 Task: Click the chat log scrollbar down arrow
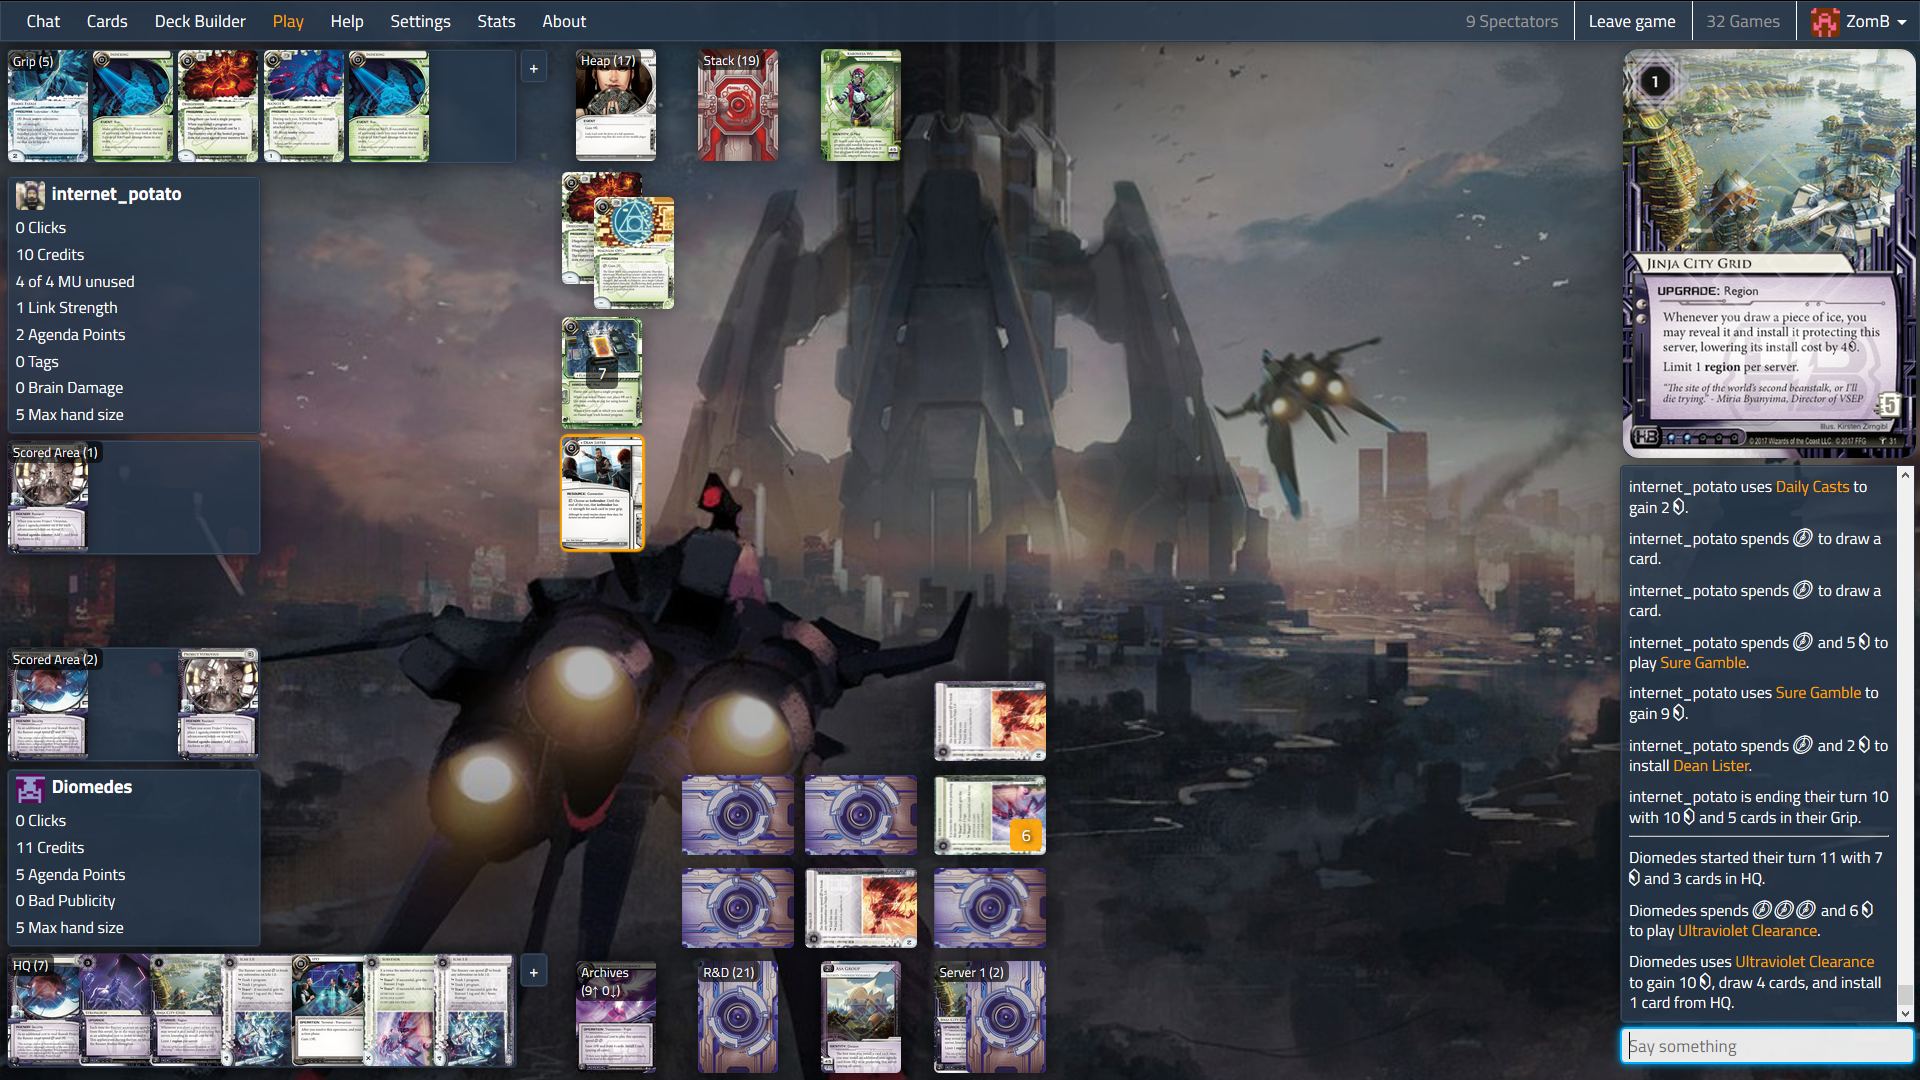[1904, 1013]
